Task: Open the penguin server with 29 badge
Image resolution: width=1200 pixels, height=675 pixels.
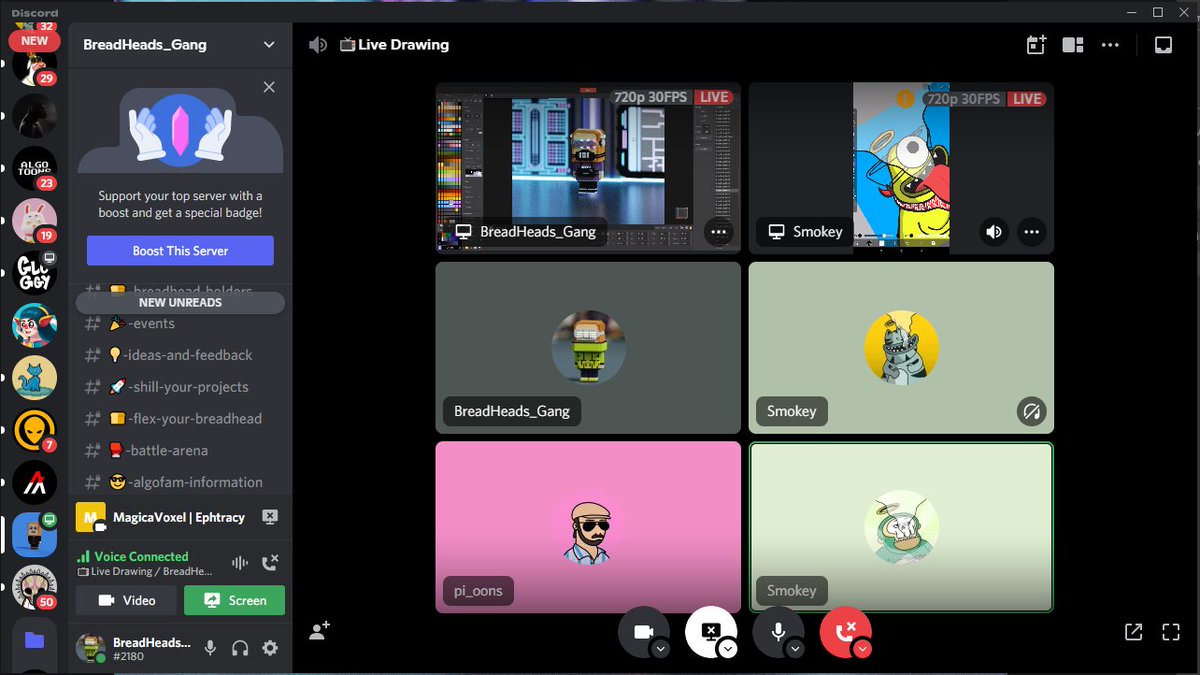Action: 34,66
